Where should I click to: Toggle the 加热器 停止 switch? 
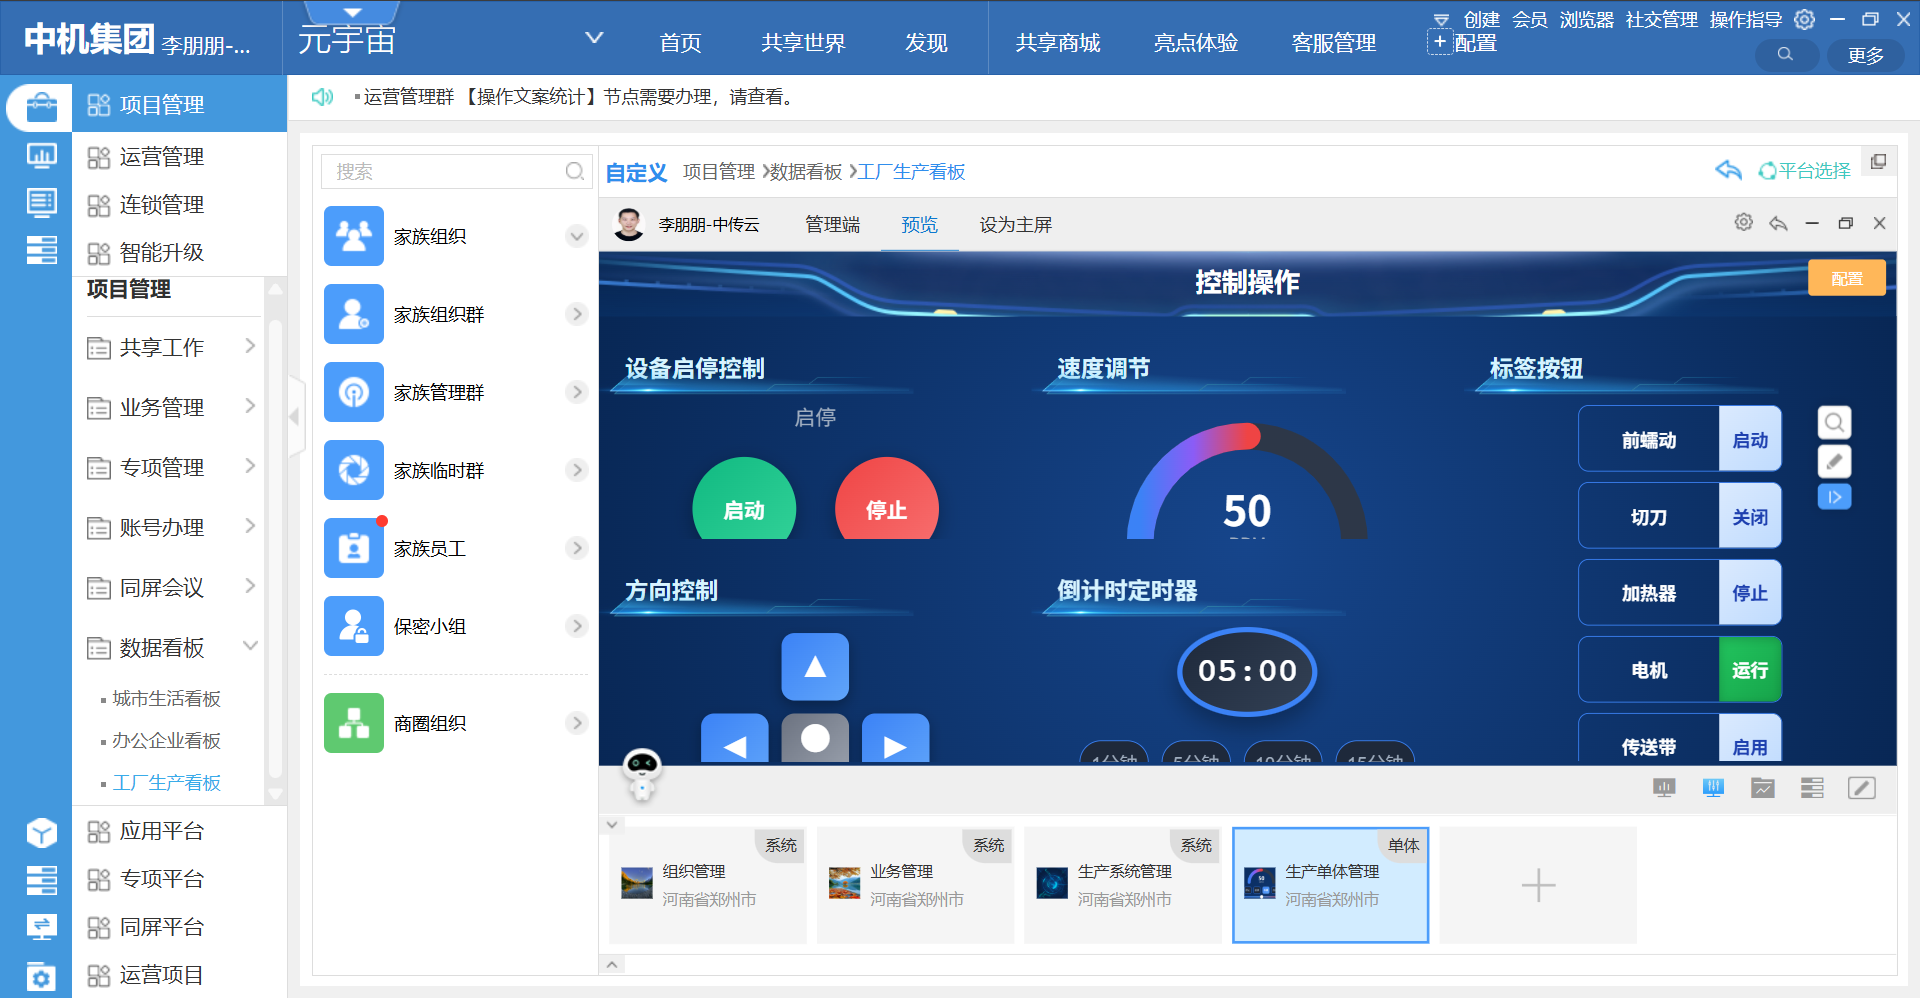pos(1749,593)
